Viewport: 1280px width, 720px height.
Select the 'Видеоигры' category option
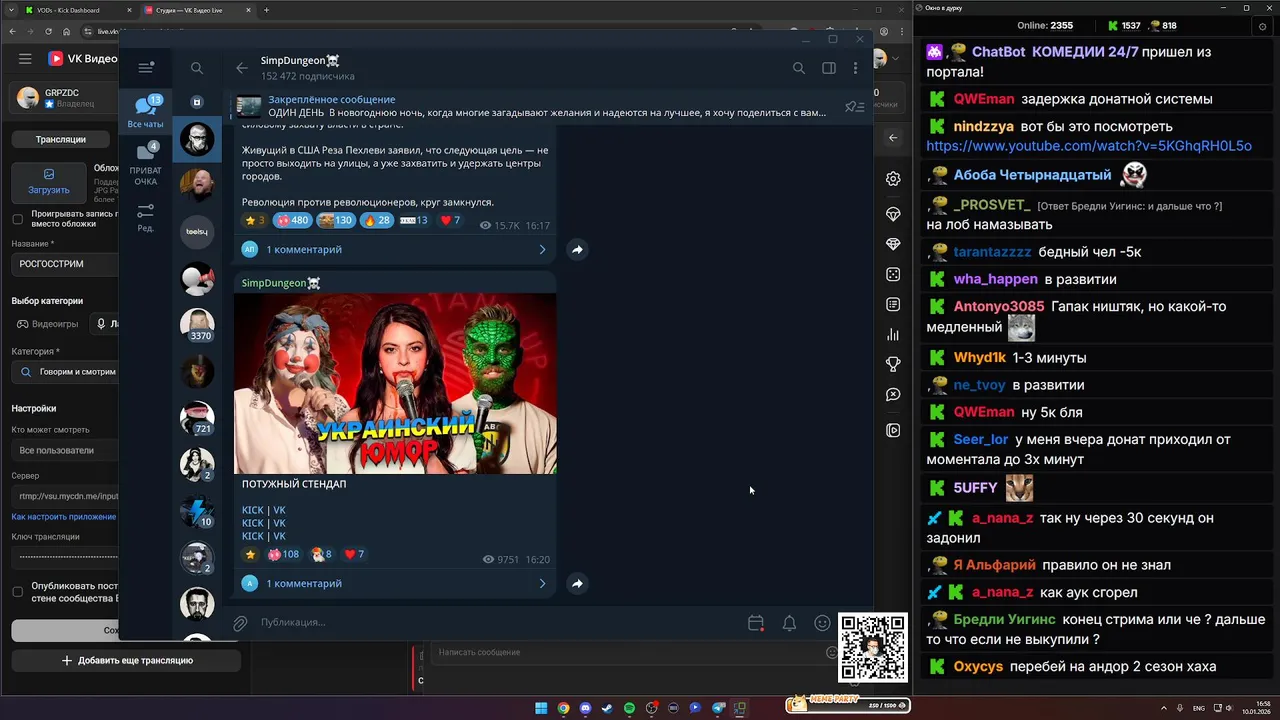[47, 324]
